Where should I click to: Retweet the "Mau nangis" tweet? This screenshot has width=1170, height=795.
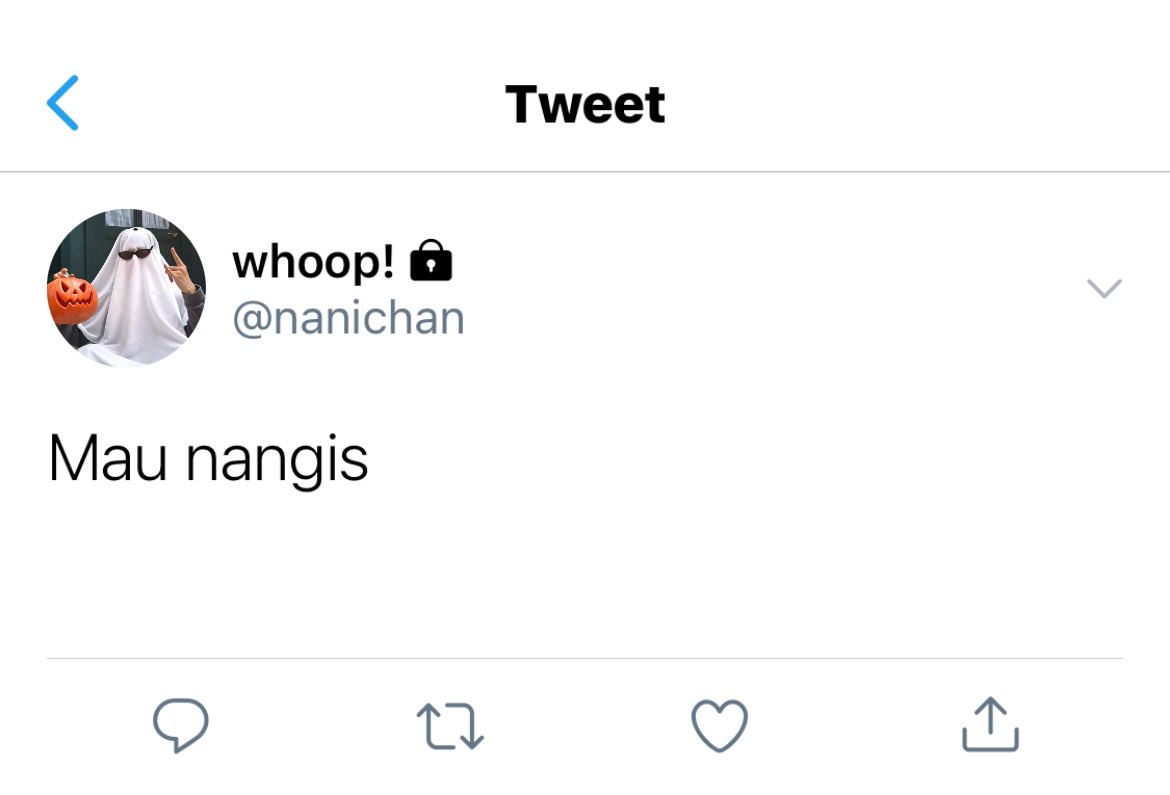point(450,726)
